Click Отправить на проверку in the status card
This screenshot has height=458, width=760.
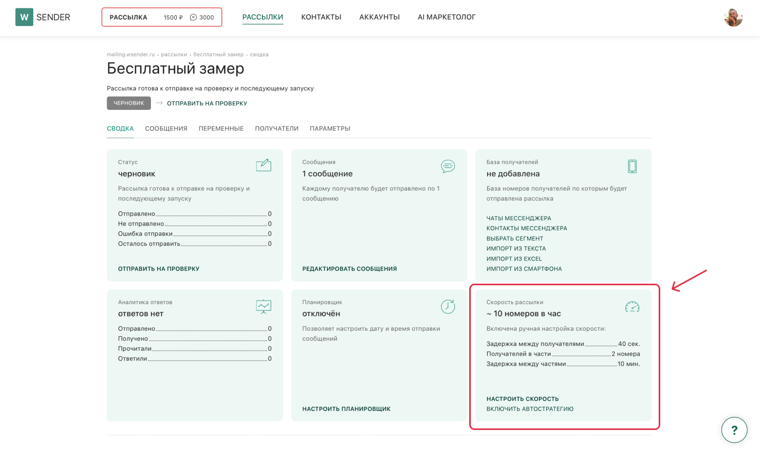158,268
